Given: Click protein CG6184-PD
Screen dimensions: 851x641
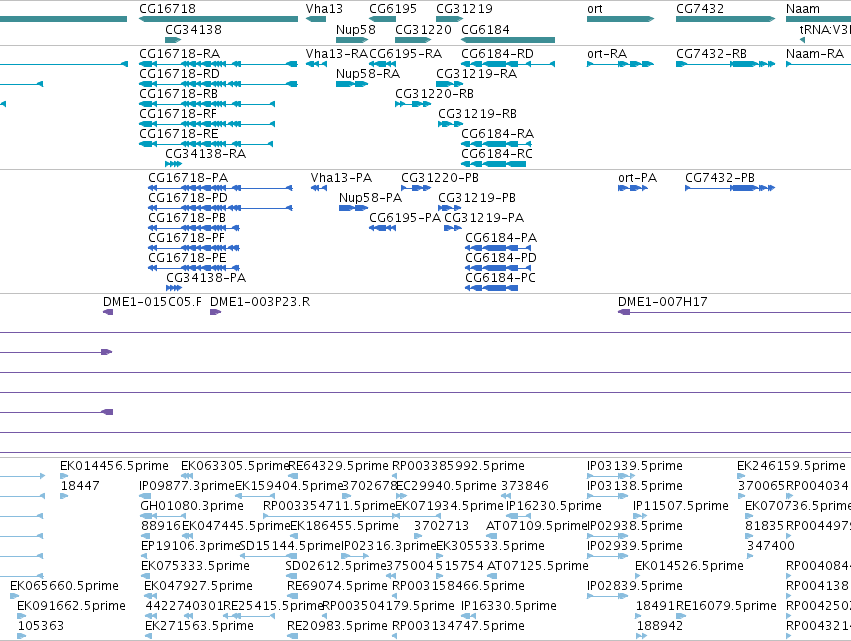Looking at the screenshot, I should click(501, 258).
